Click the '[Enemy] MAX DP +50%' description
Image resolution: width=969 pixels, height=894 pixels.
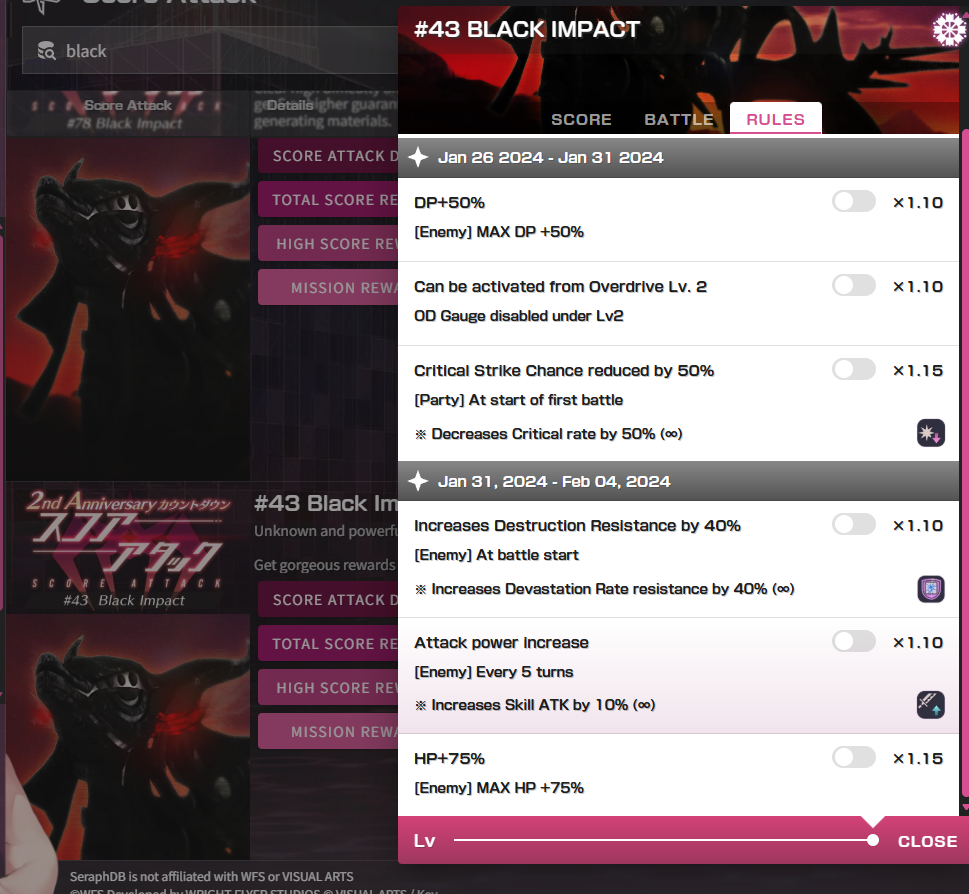499,232
